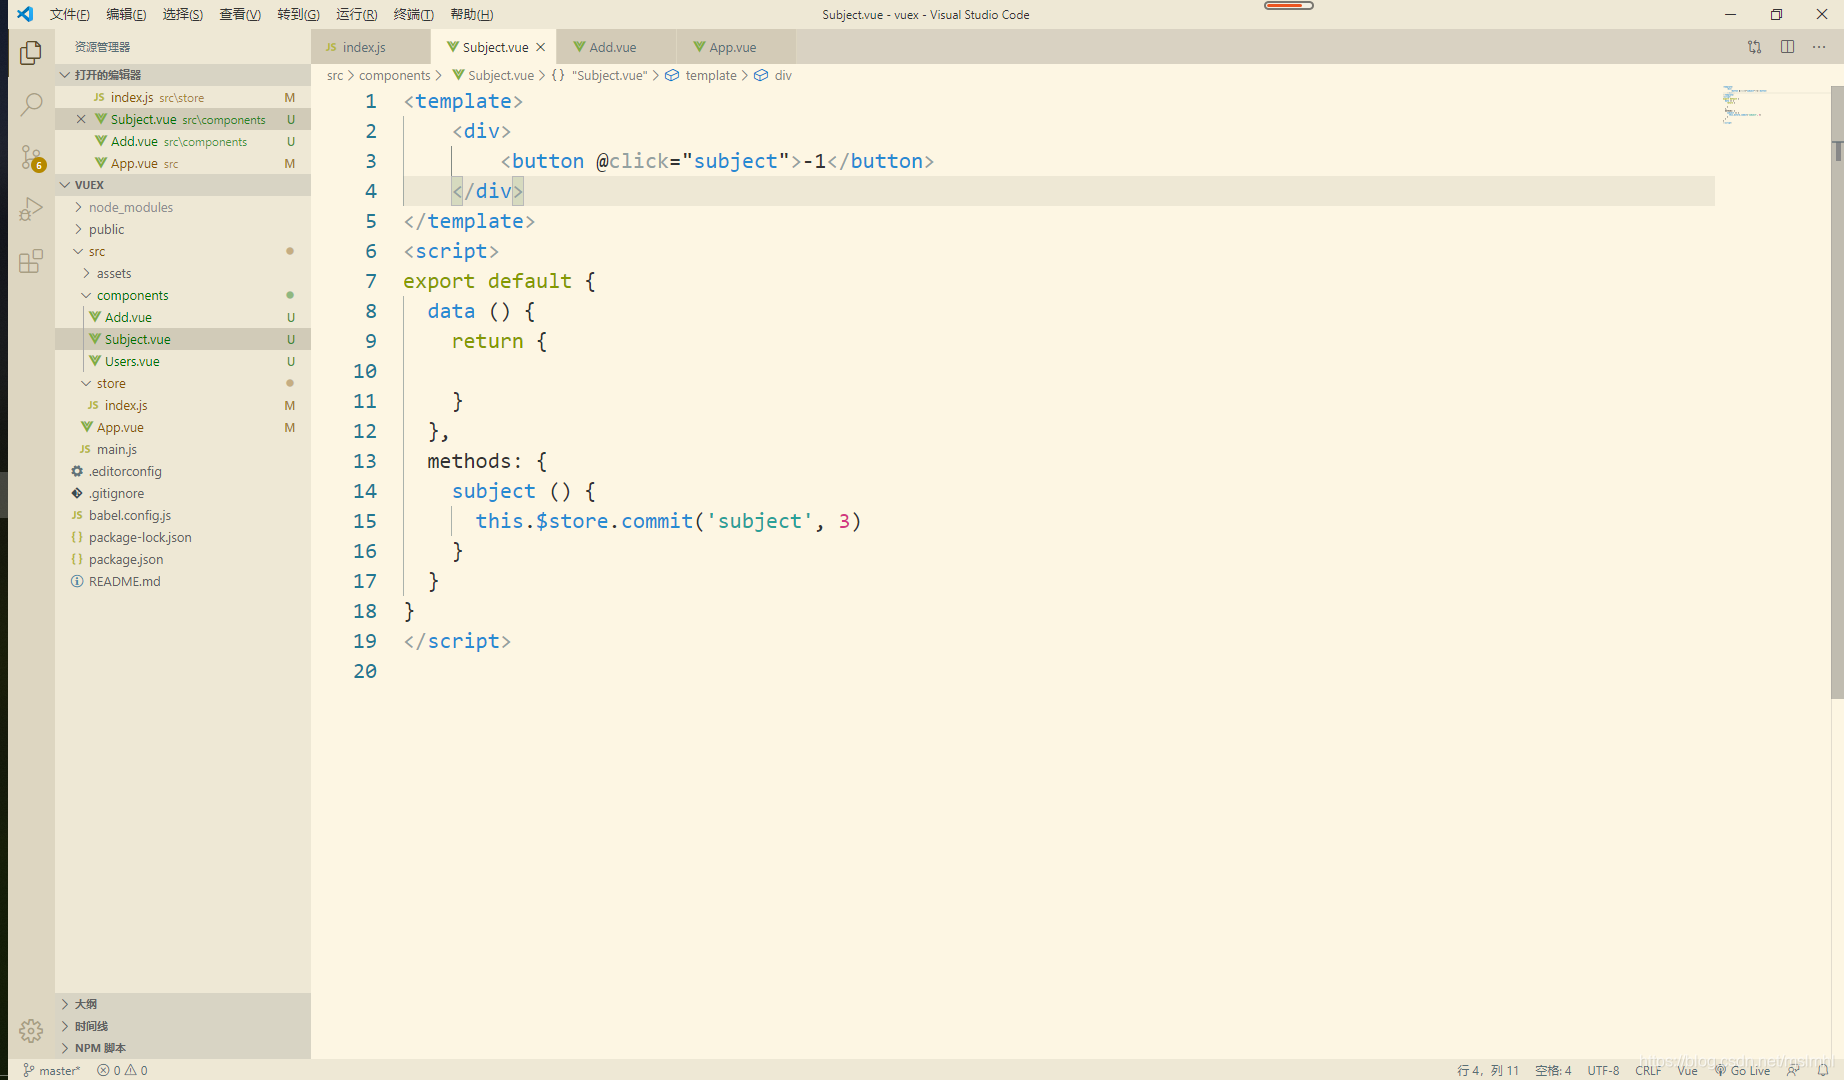This screenshot has height=1080, width=1844.
Task: Open the 转到(G) menu
Action: [x=298, y=14]
